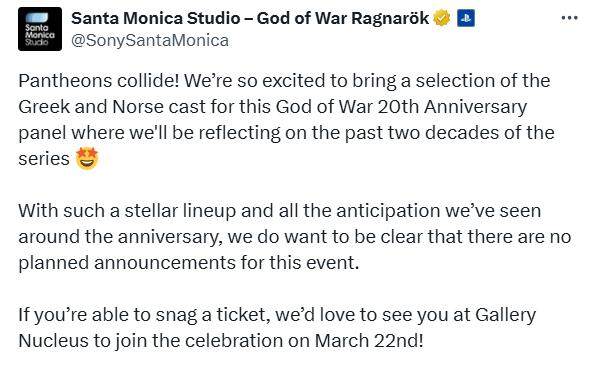Image resolution: width=593 pixels, height=366 pixels.
Task: Open the three-dot more options menu
Action: (570, 18)
